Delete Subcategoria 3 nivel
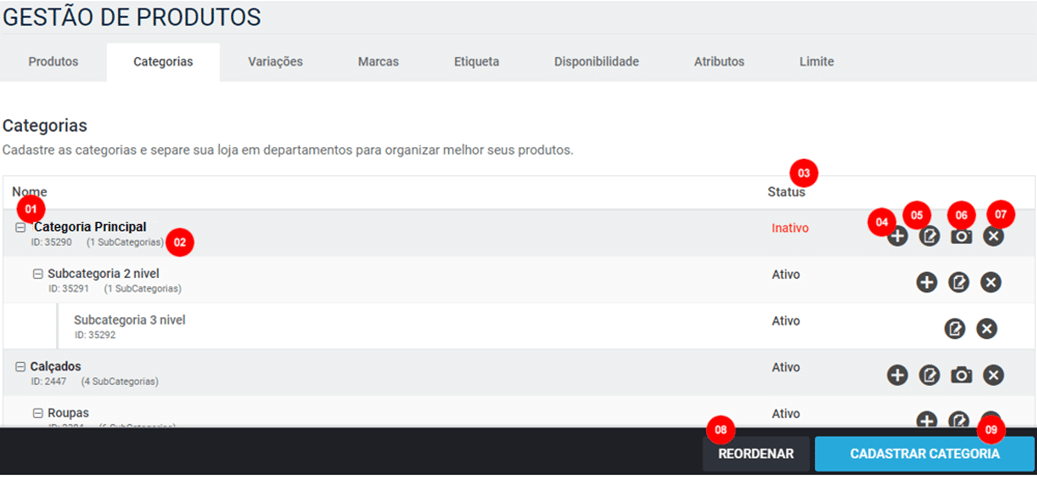Viewport: 1037px width, 477px height. (986, 329)
